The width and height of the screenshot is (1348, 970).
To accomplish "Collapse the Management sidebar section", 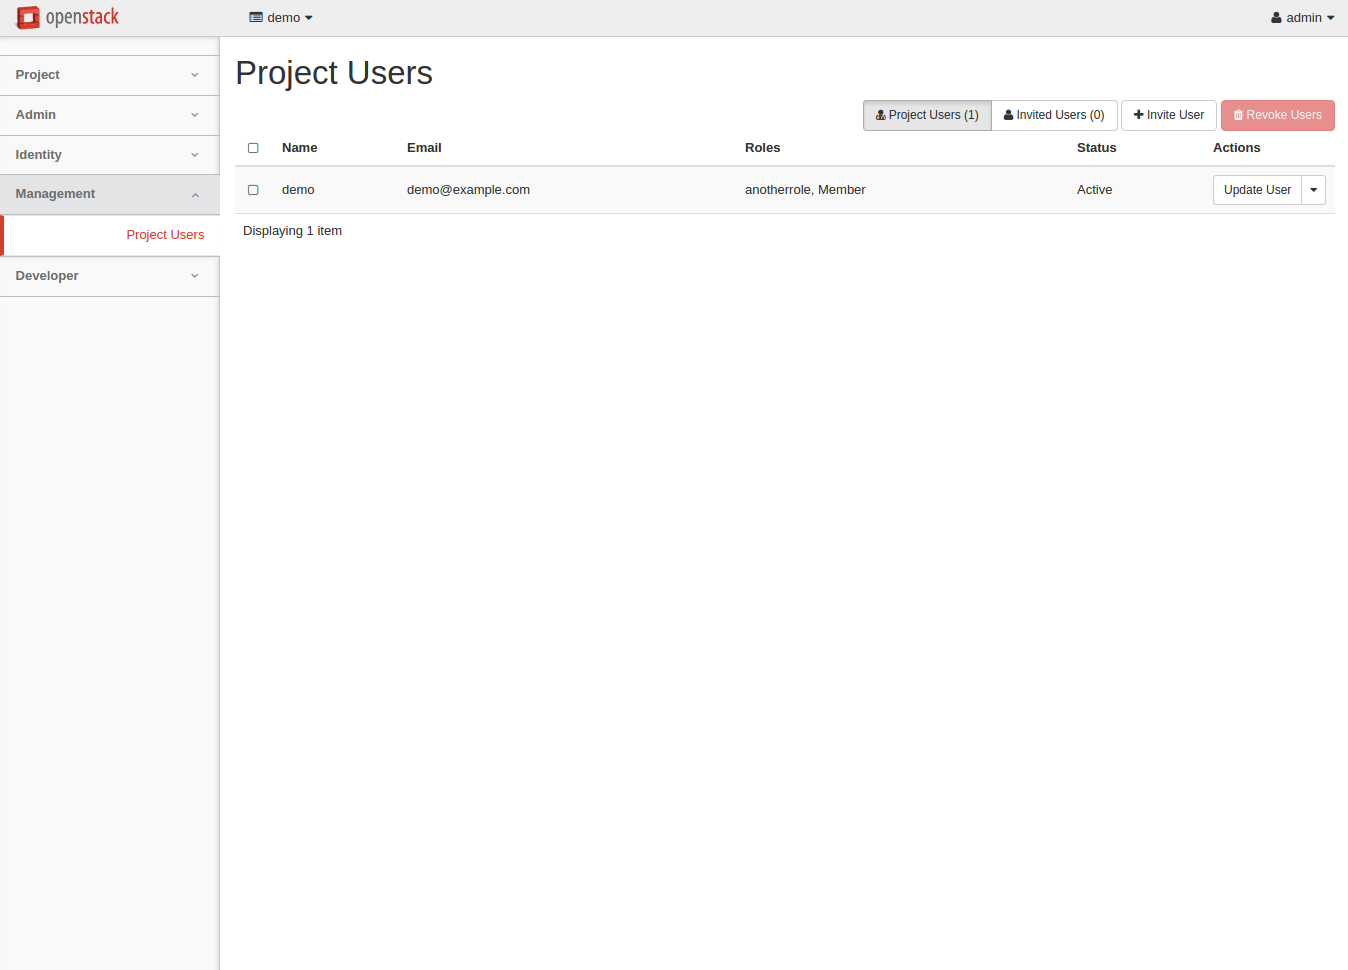I will click(109, 194).
